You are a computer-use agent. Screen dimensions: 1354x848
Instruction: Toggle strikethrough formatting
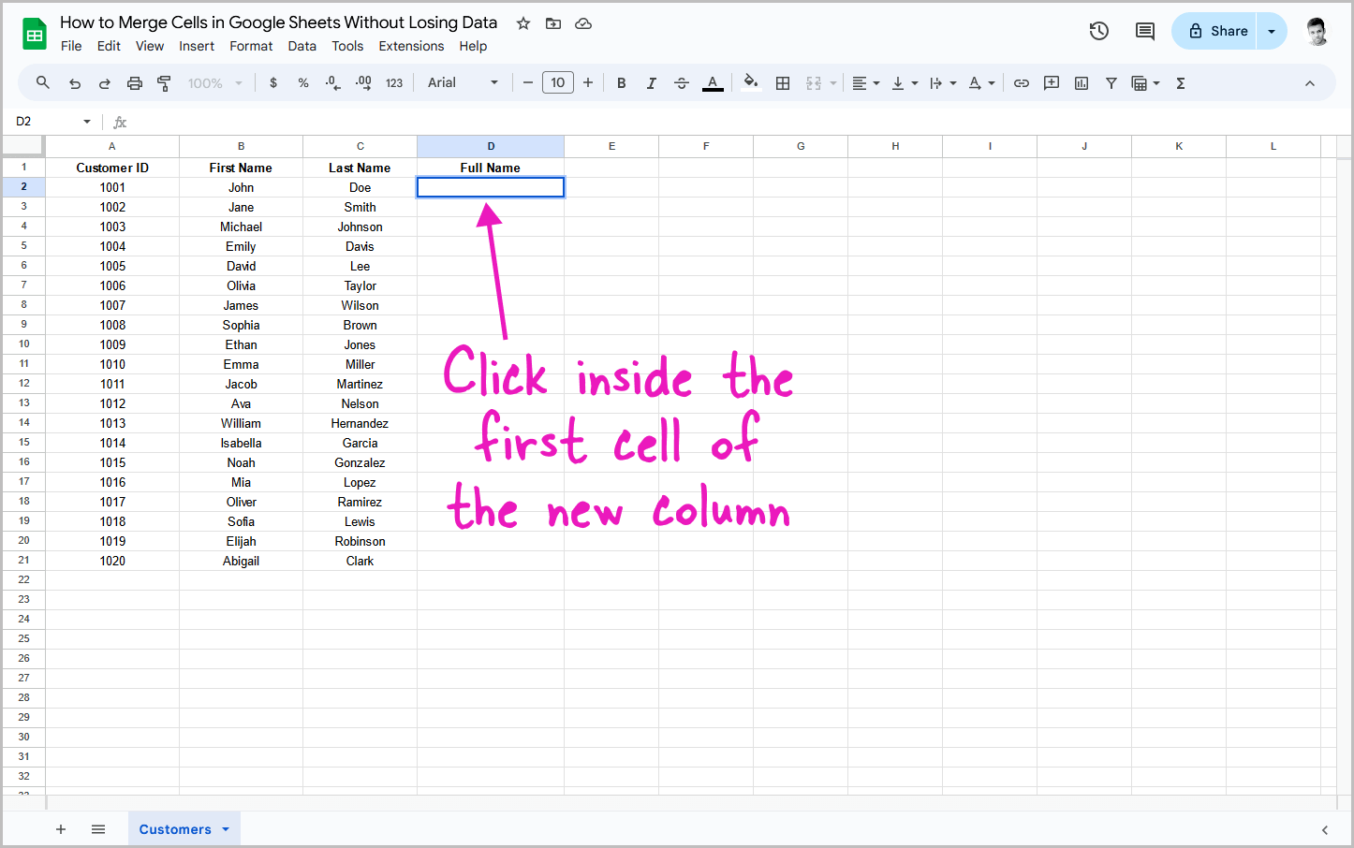coord(681,83)
